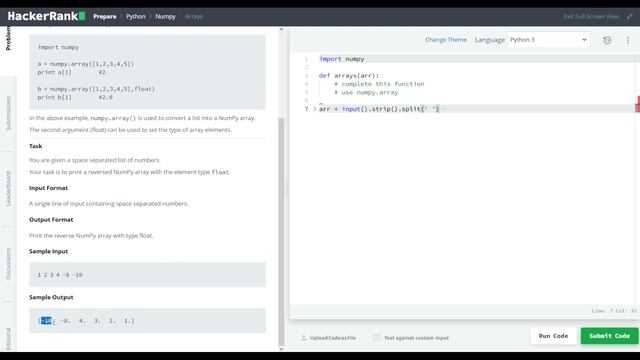Click the Submit Code button

609,336
